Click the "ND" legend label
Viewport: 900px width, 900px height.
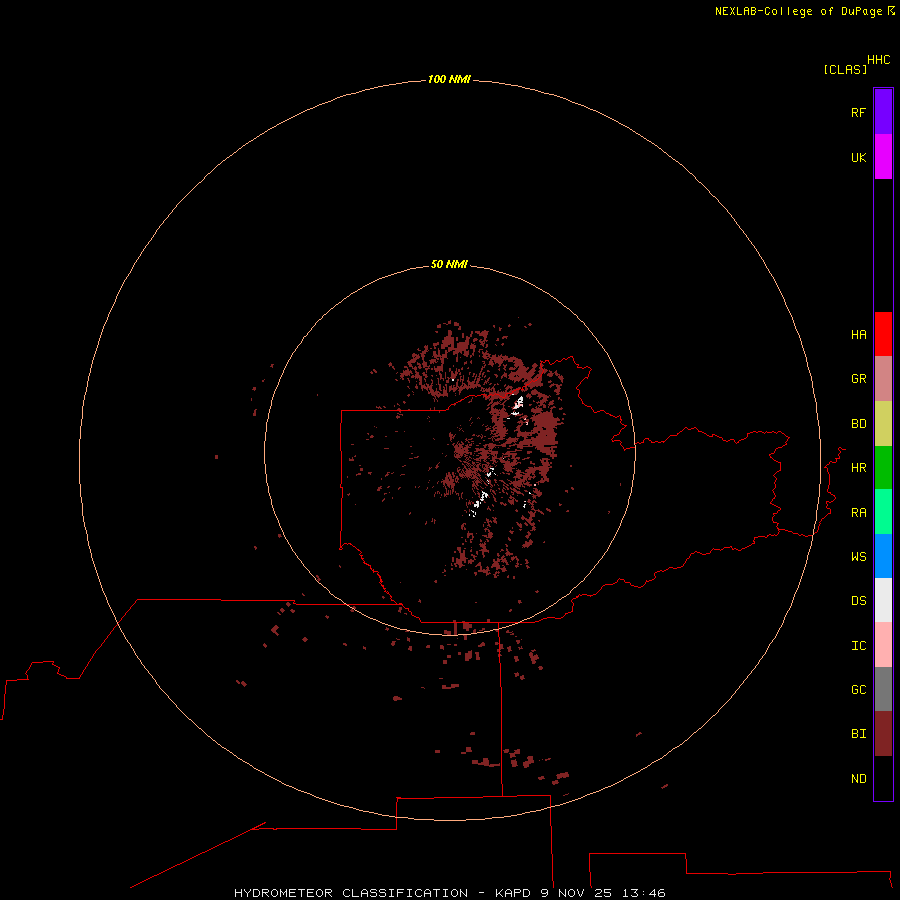859,779
